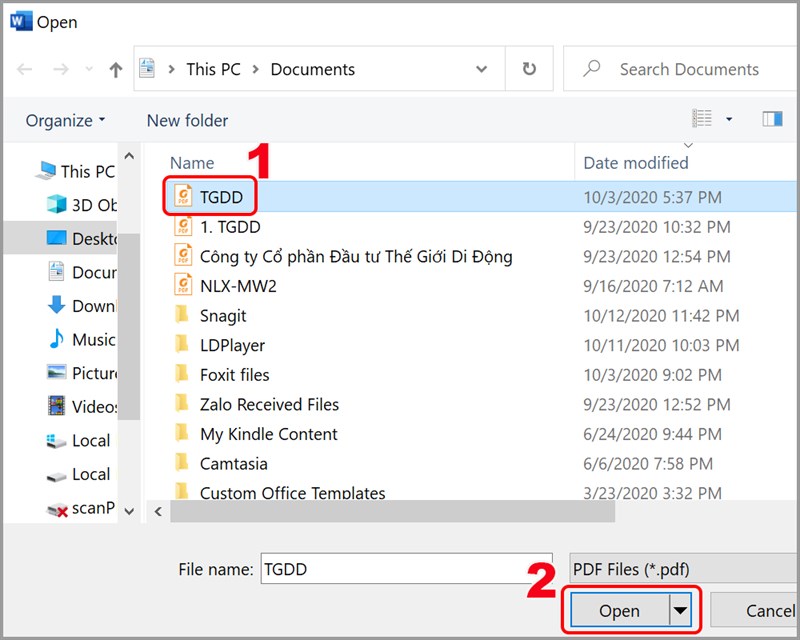The image size is (800, 640).
Task: Select My Kindle Content folder
Action: [x=268, y=434]
